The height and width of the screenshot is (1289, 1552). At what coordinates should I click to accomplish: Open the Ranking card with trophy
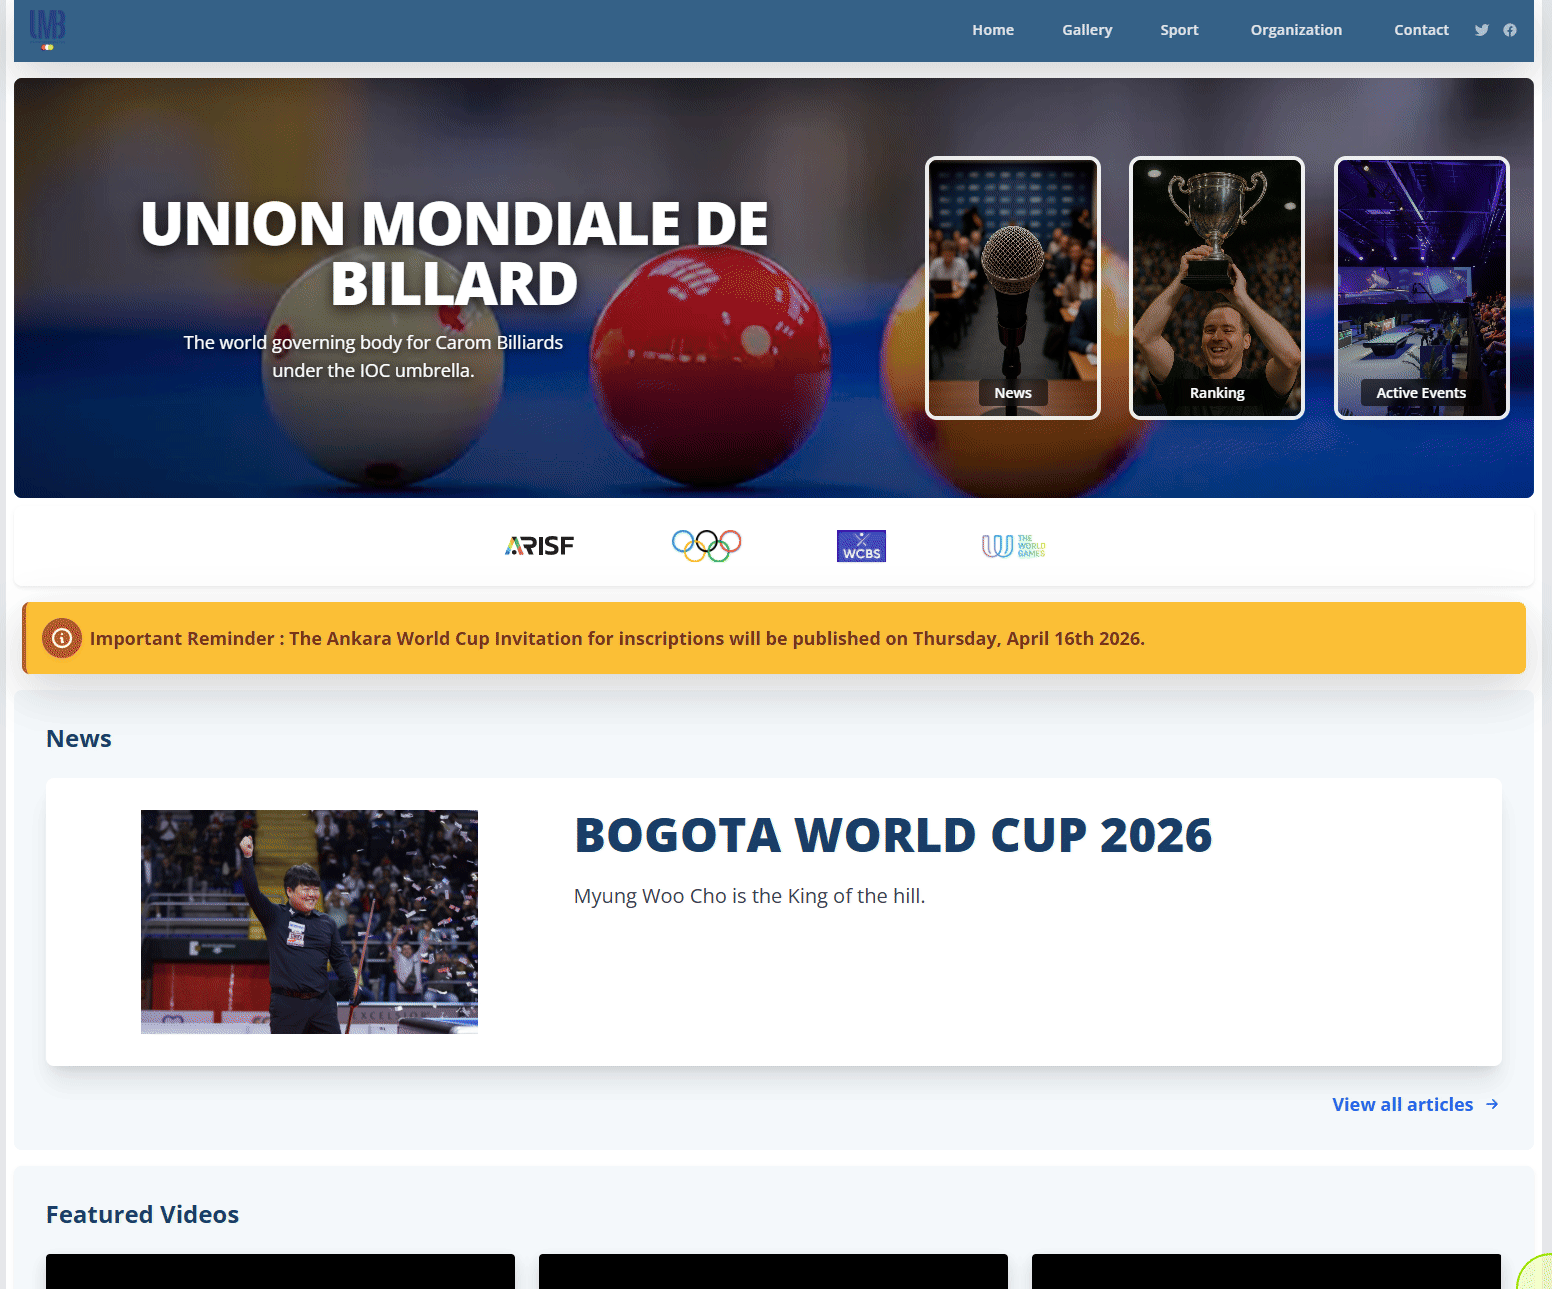point(1216,288)
